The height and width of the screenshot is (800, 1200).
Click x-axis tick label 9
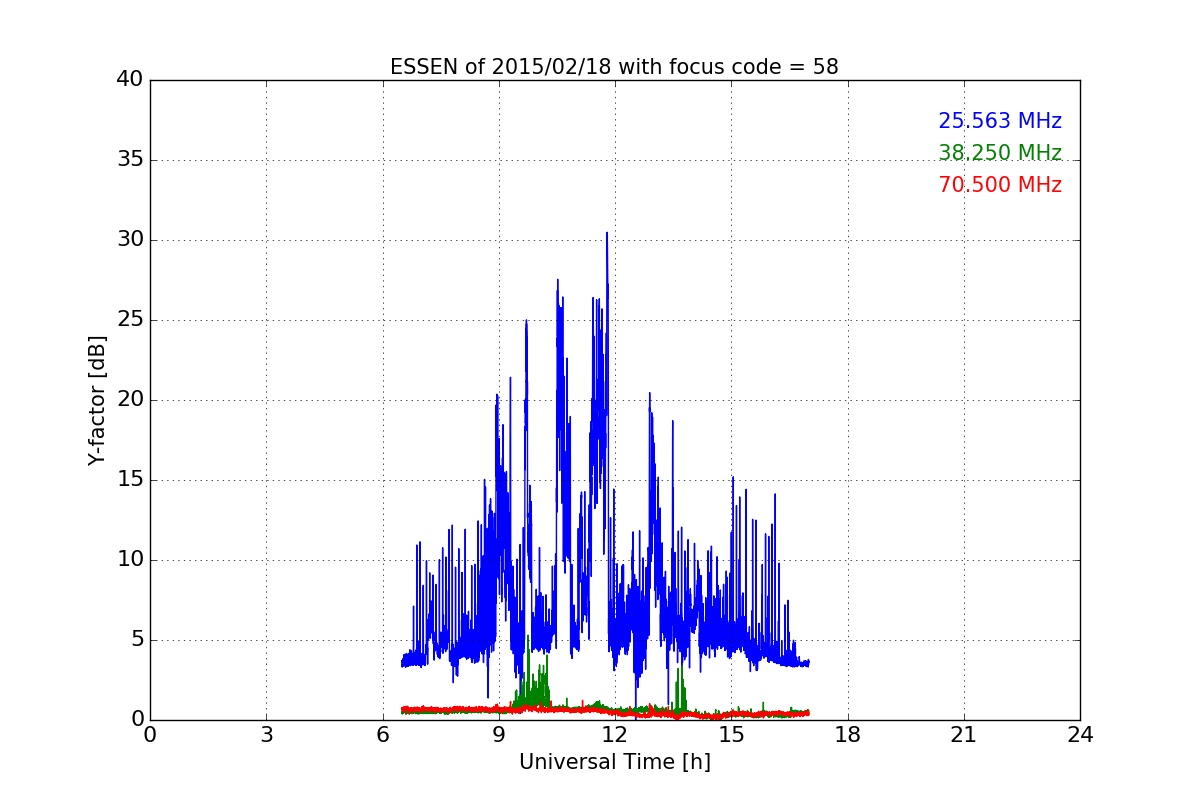point(499,734)
